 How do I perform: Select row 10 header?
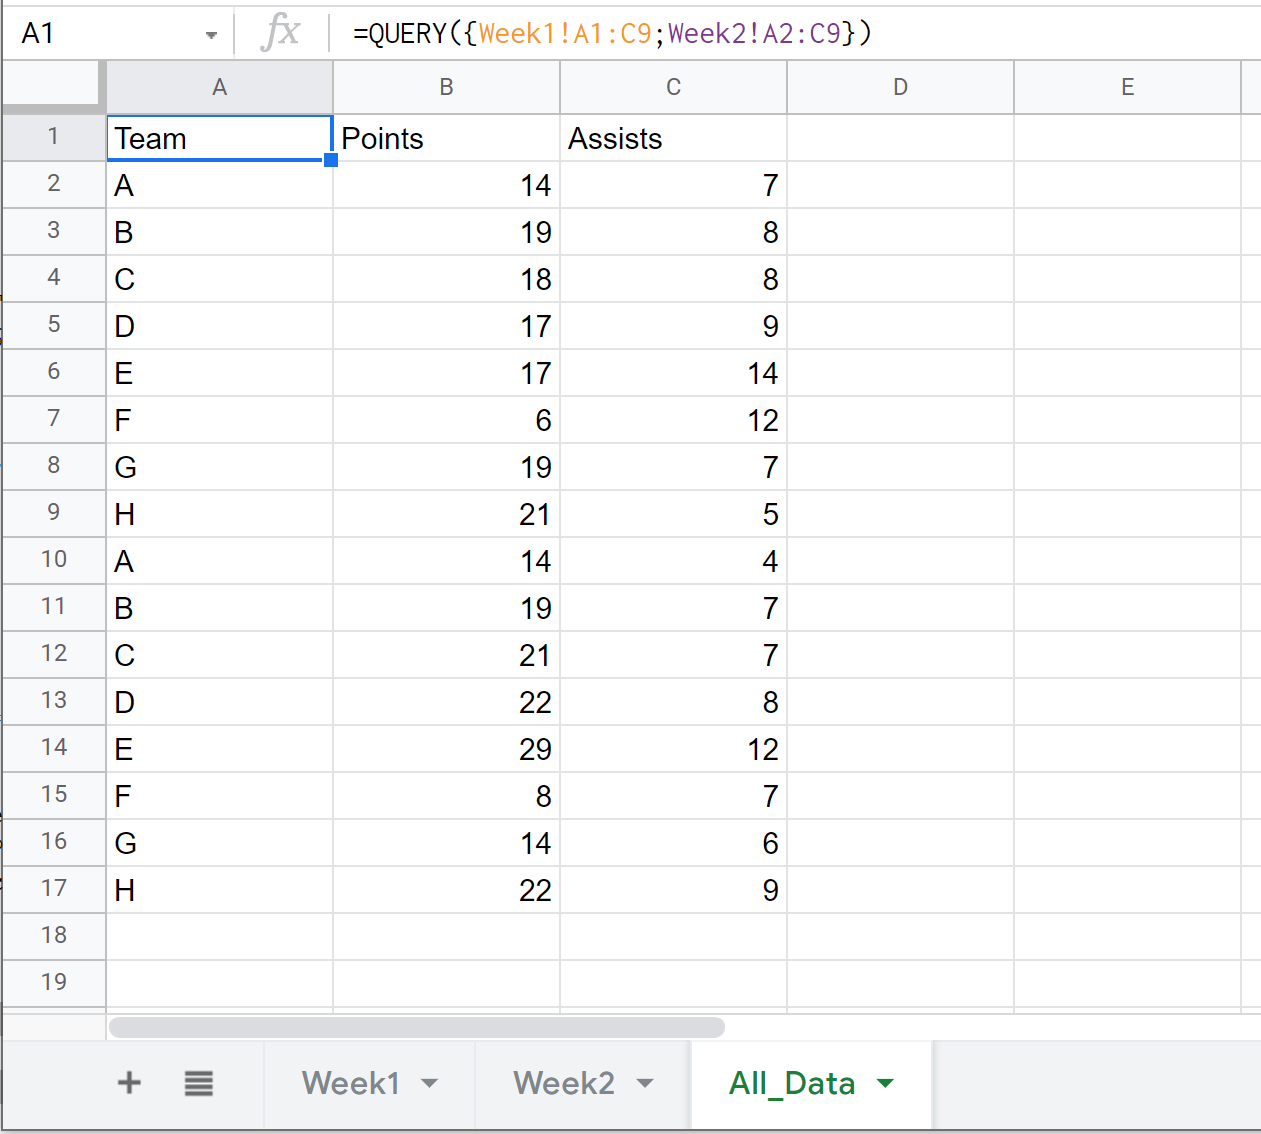click(x=54, y=560)
